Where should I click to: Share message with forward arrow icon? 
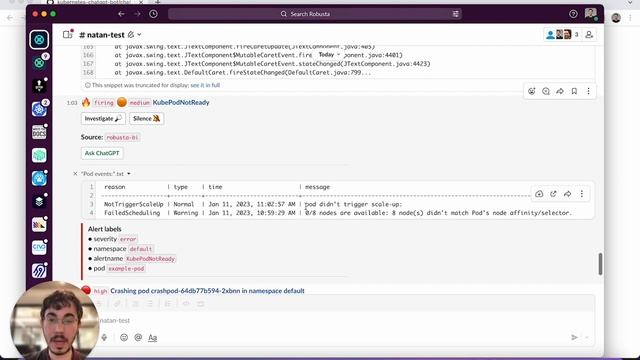(560, 91)
